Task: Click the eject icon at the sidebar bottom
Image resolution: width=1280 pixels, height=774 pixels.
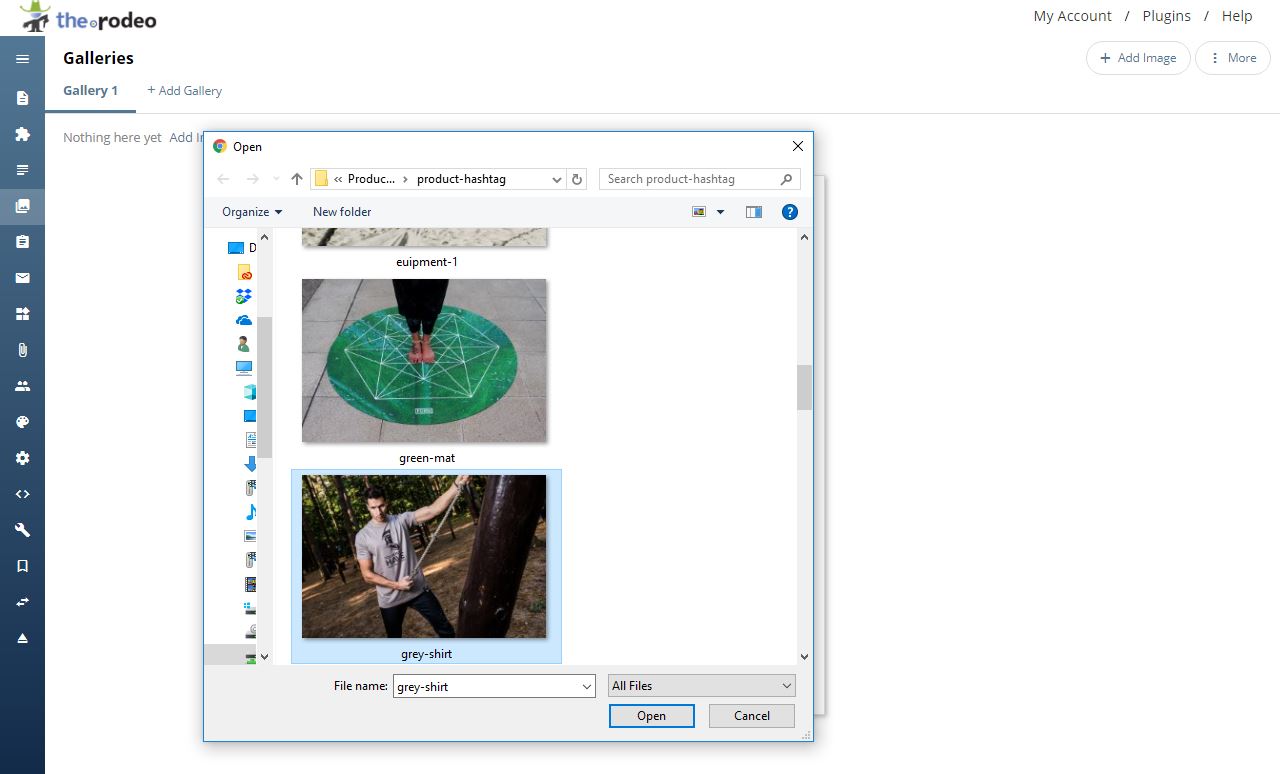Action: (x=22, y=638)
